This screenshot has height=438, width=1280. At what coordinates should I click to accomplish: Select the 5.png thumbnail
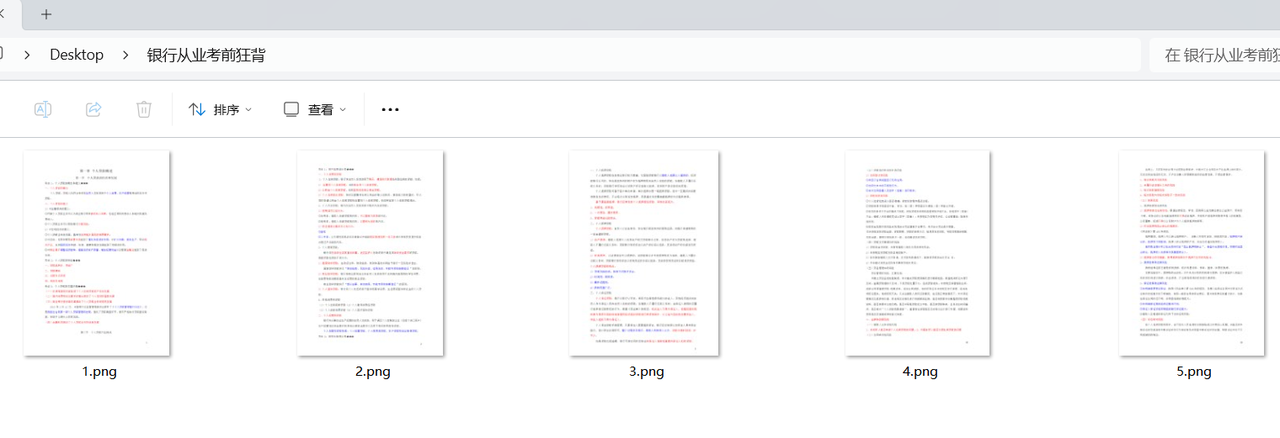(1192, 253)
